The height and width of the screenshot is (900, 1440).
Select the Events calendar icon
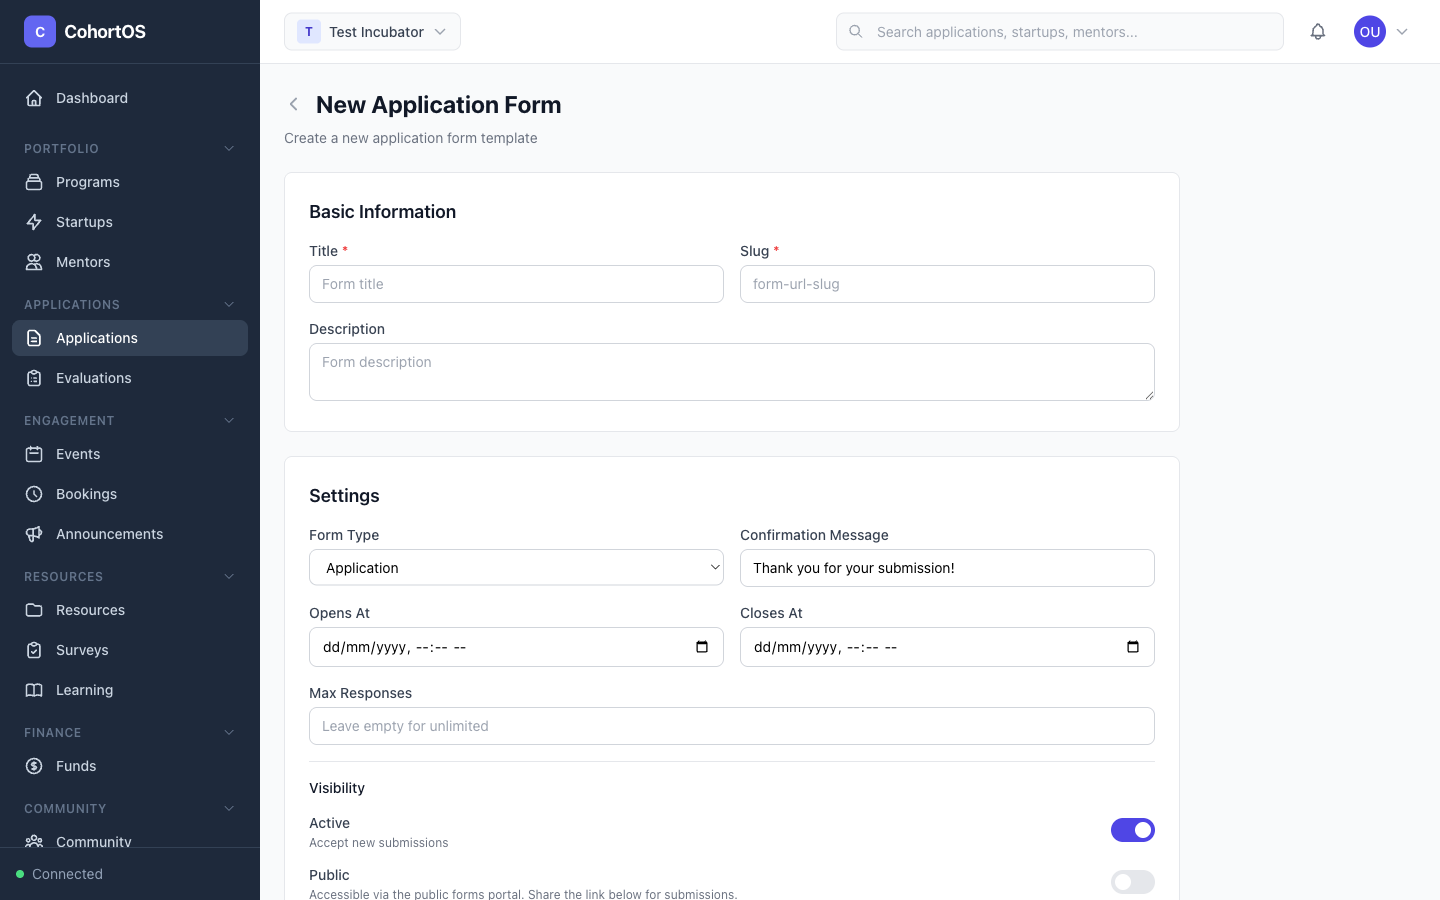click(x=34, y=454)
